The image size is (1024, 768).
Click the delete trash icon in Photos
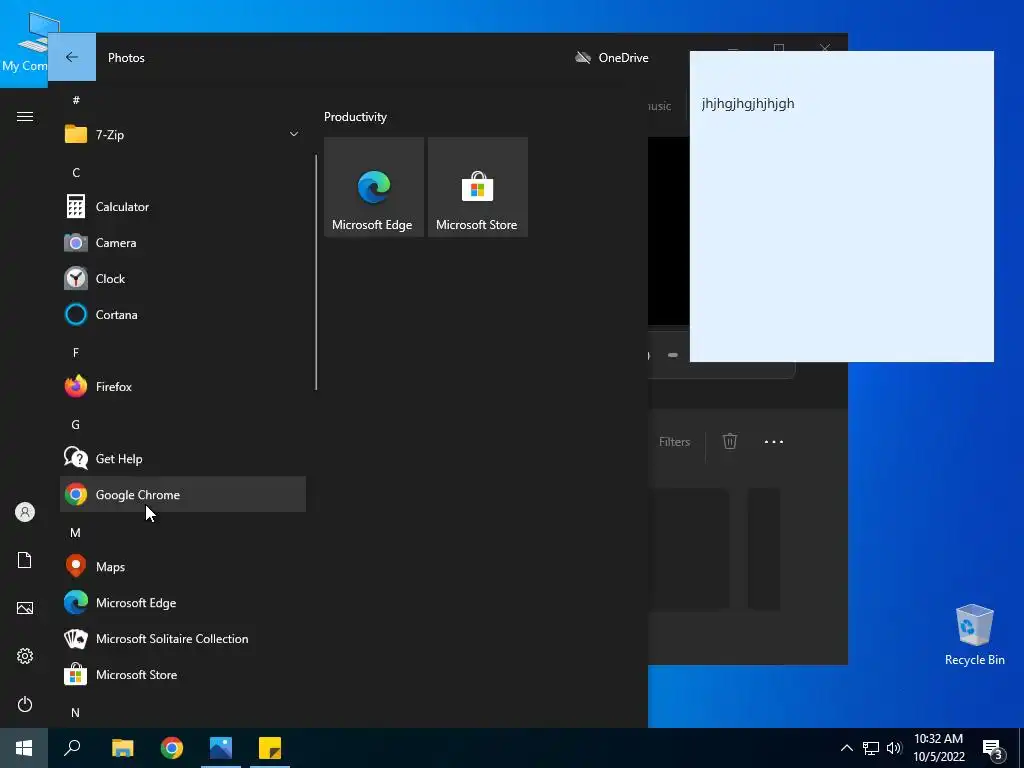[x=729, y=441]
